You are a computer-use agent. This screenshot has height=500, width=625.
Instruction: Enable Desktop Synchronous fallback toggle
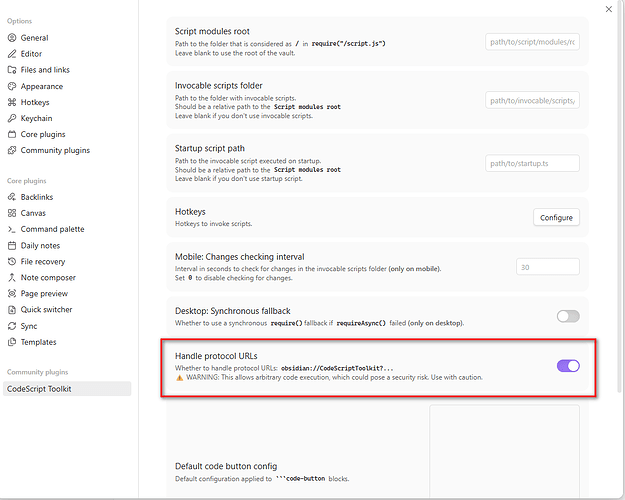(x=567, y=316)
